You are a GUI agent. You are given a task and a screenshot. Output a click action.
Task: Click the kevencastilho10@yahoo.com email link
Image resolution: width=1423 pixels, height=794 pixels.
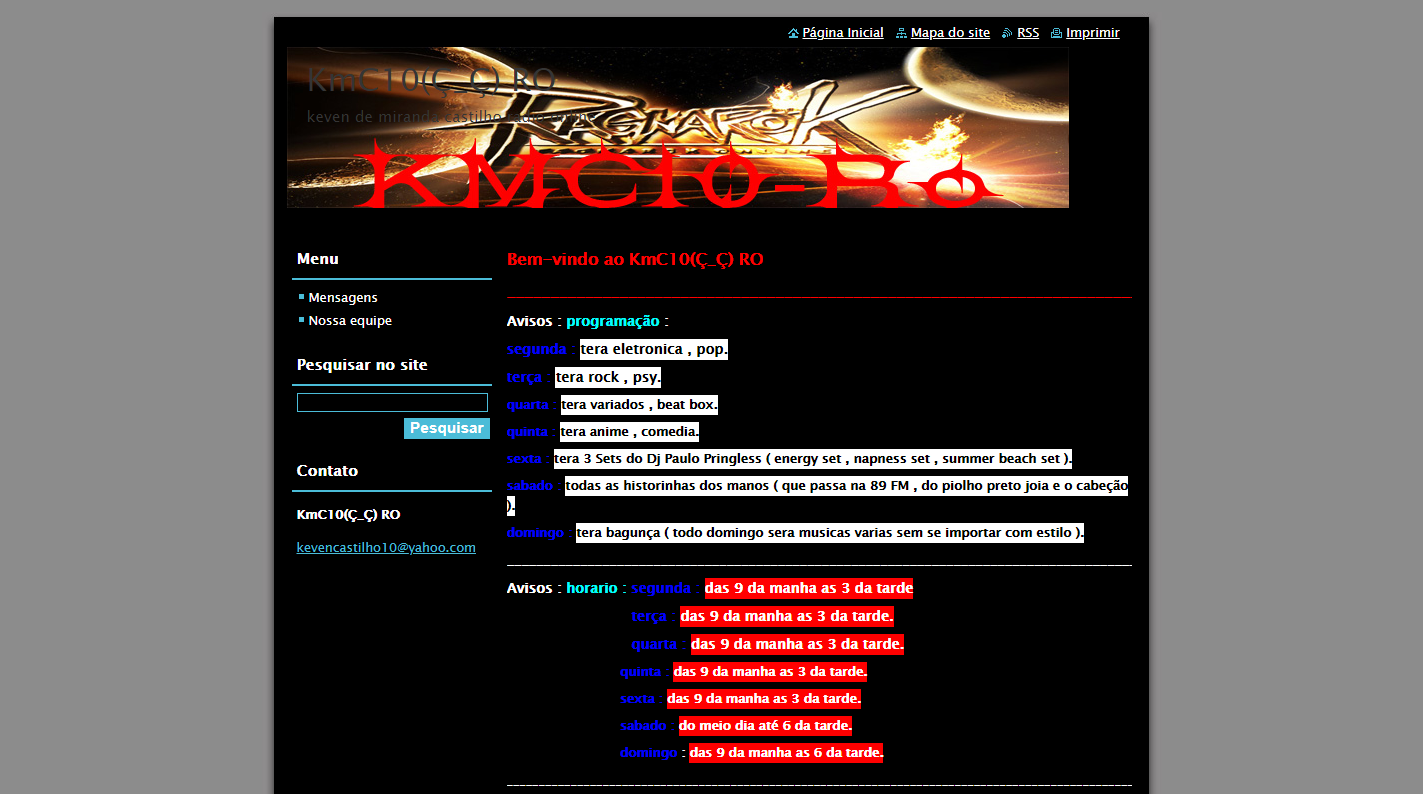(x=386, y=548)
